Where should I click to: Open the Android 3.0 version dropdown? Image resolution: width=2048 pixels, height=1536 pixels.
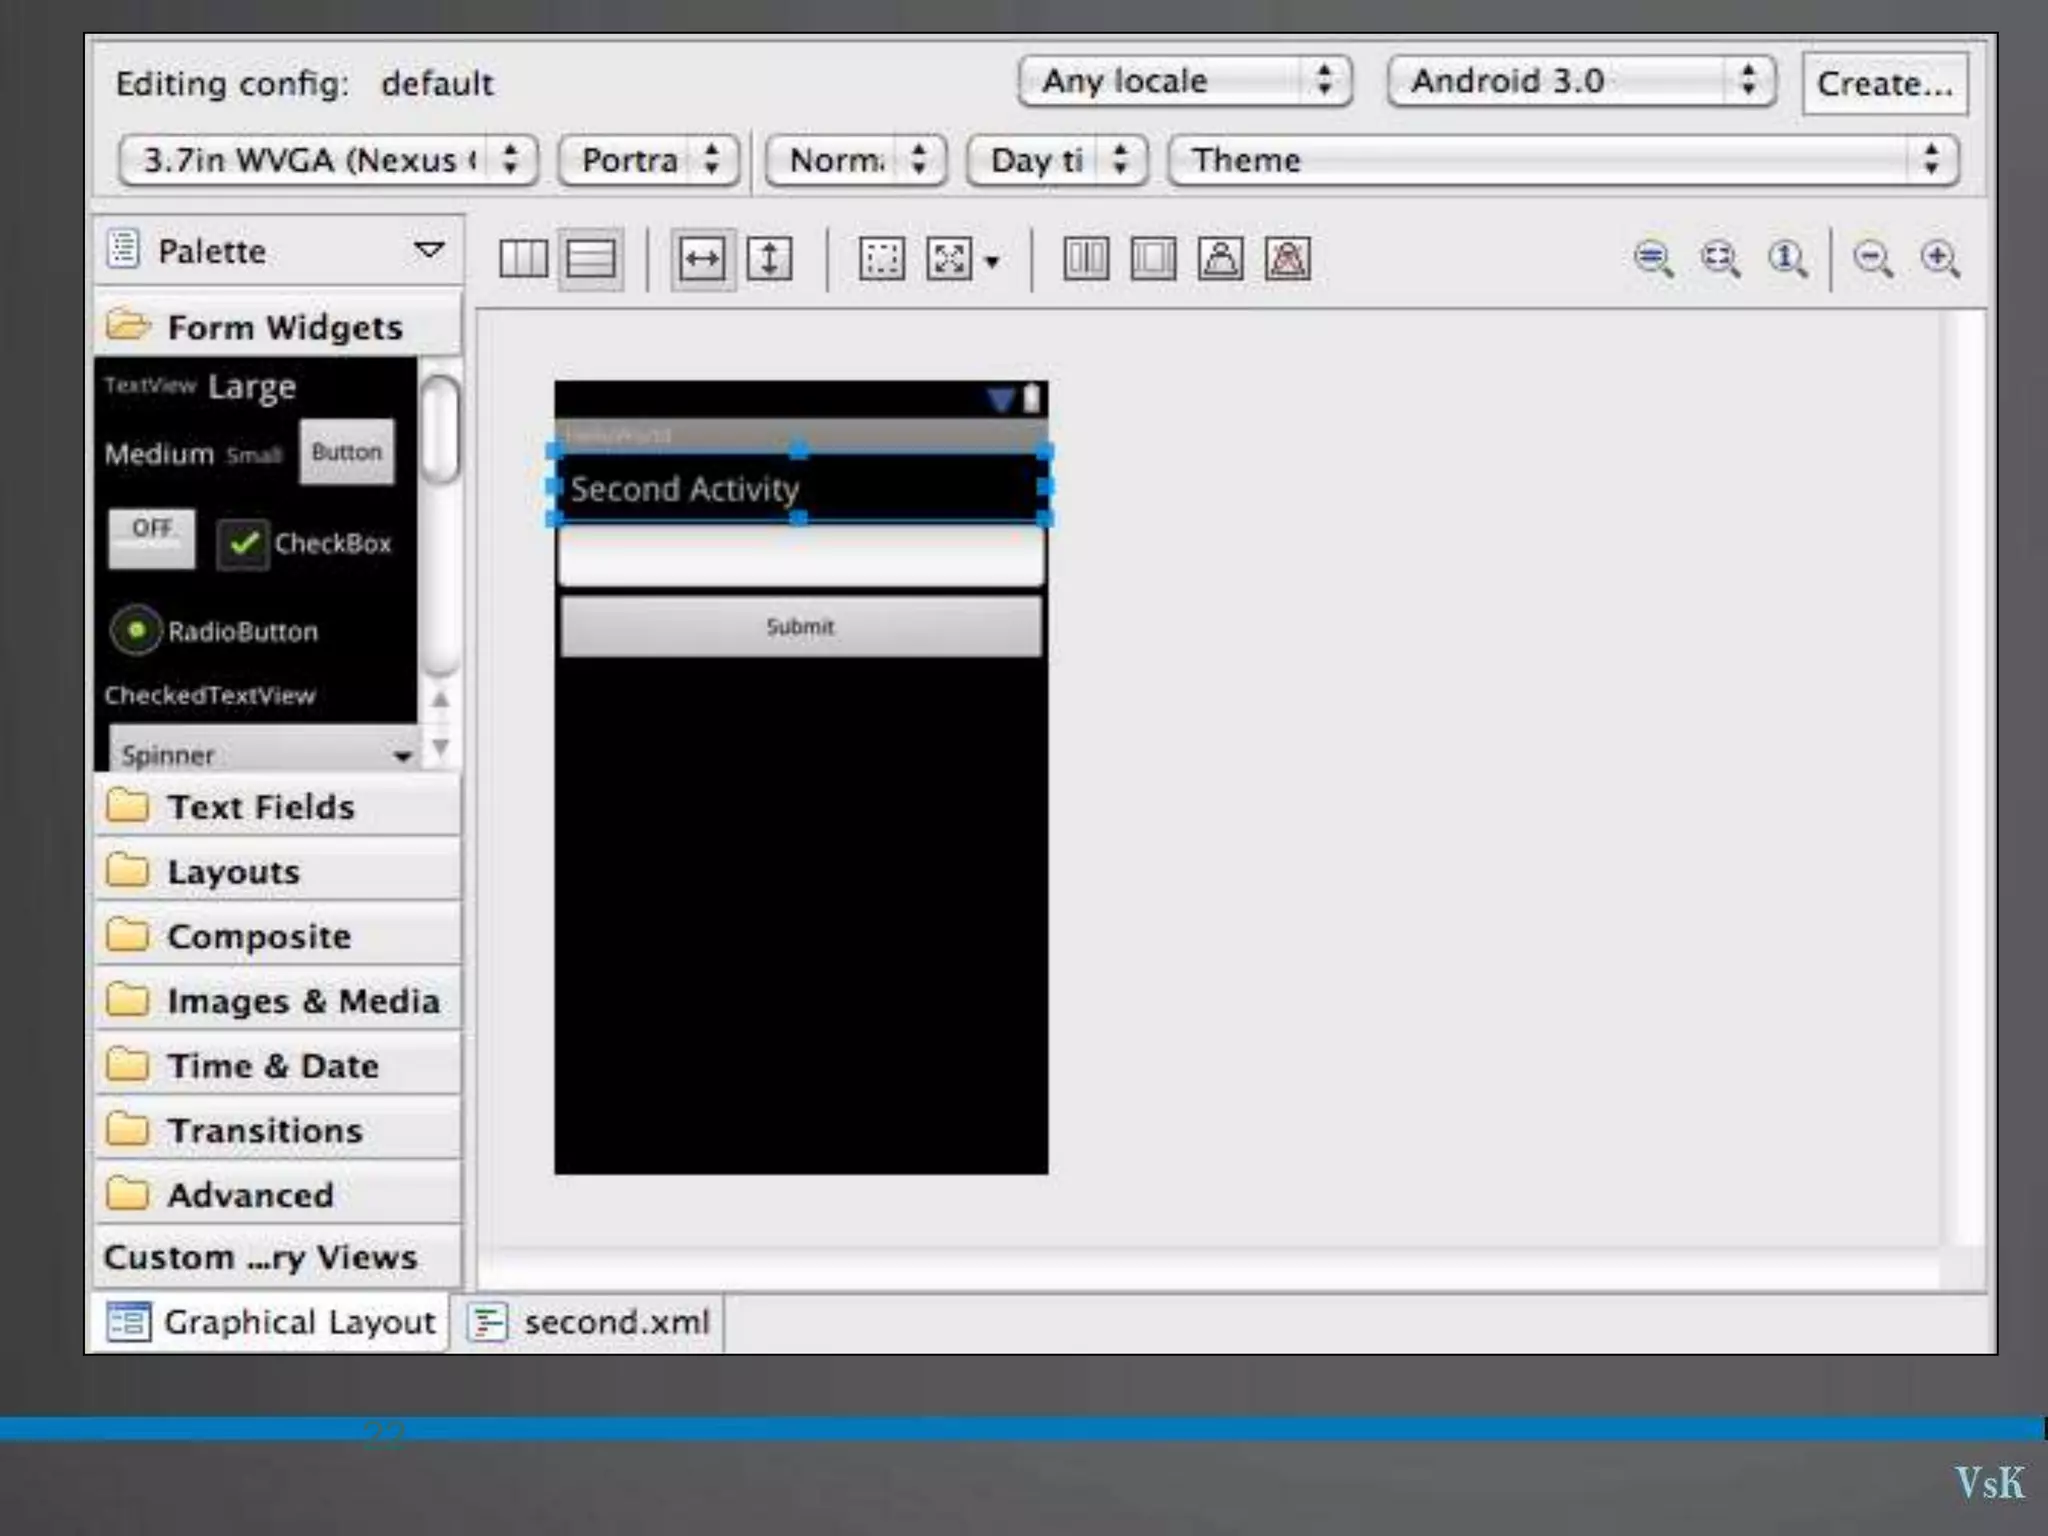pos(1581,80)
